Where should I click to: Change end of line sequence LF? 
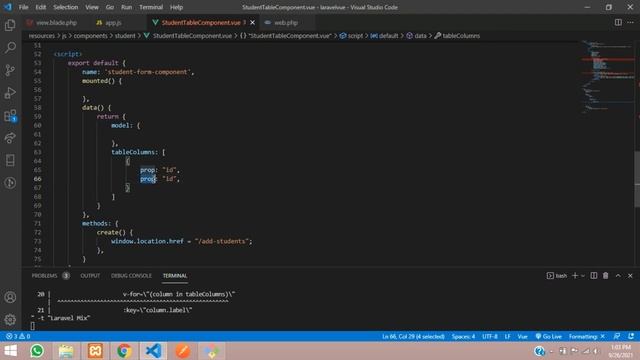pos(507,336)
